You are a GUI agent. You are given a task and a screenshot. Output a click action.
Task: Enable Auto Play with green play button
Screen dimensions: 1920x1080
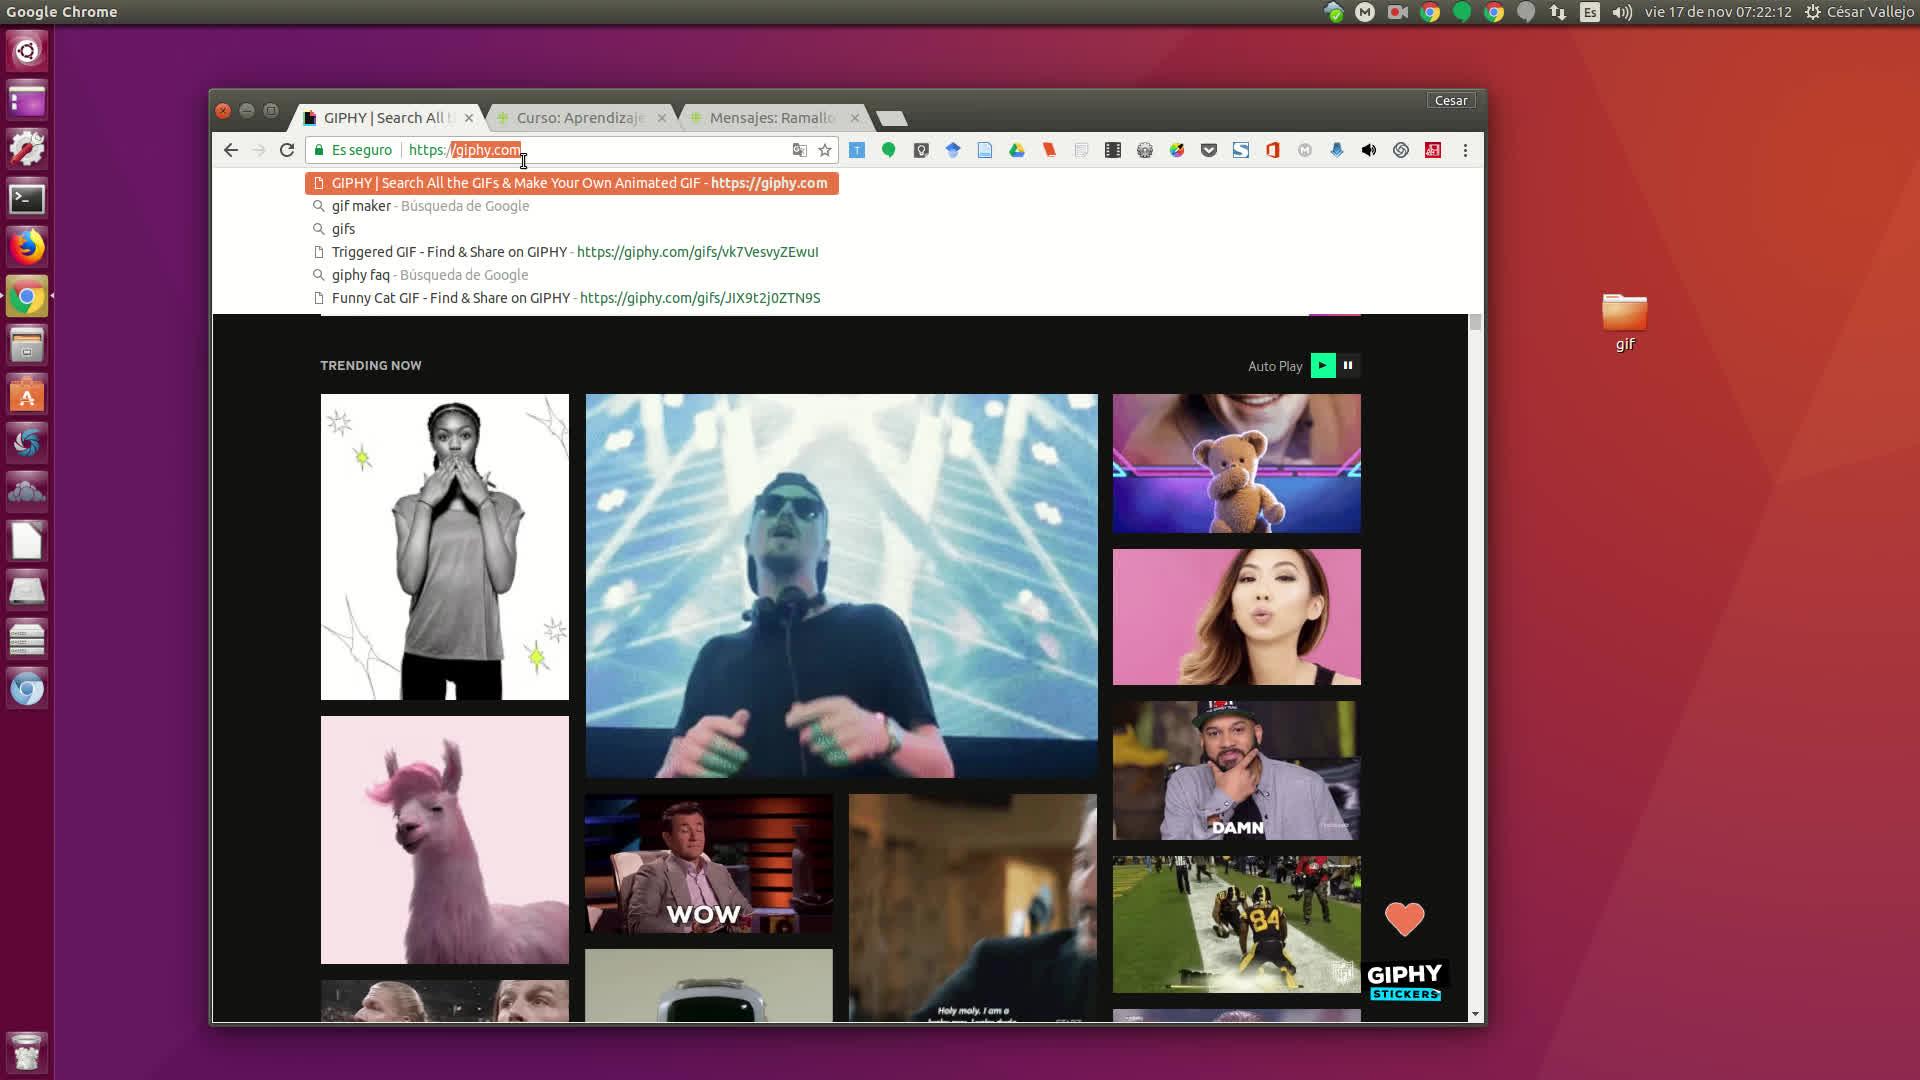click(1322, 366)
